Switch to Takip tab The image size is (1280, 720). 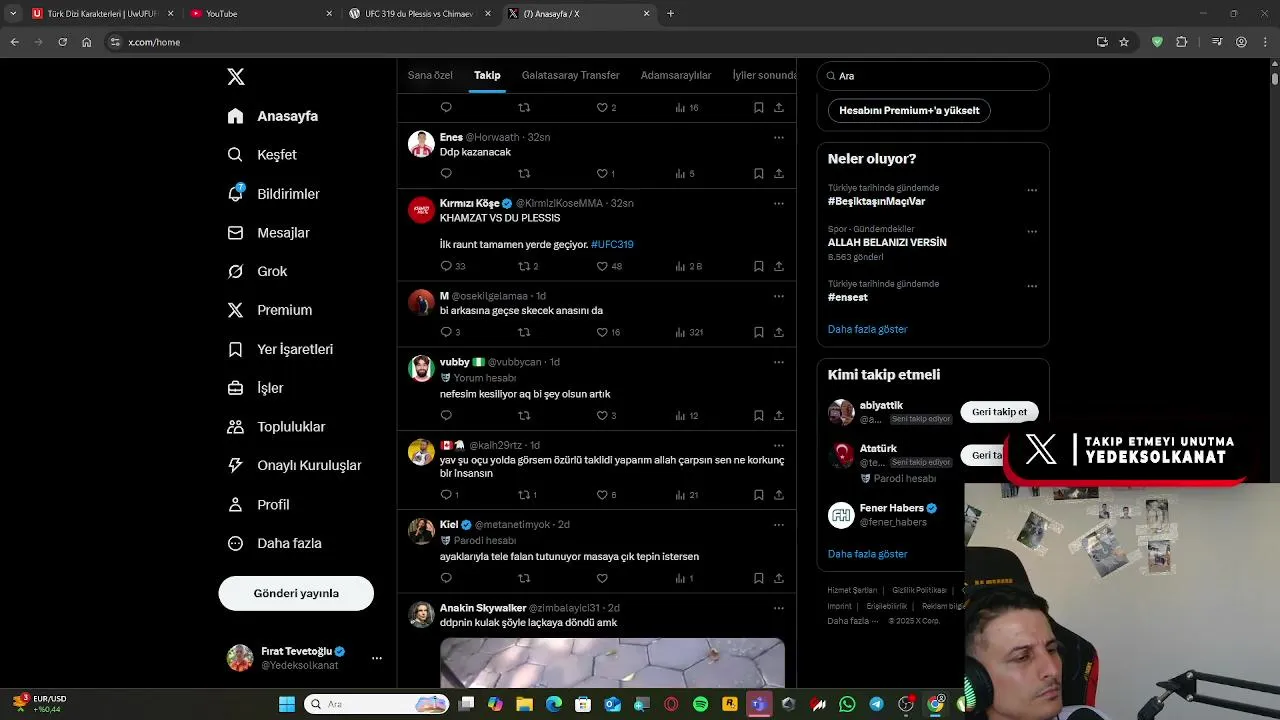(487, 76)
